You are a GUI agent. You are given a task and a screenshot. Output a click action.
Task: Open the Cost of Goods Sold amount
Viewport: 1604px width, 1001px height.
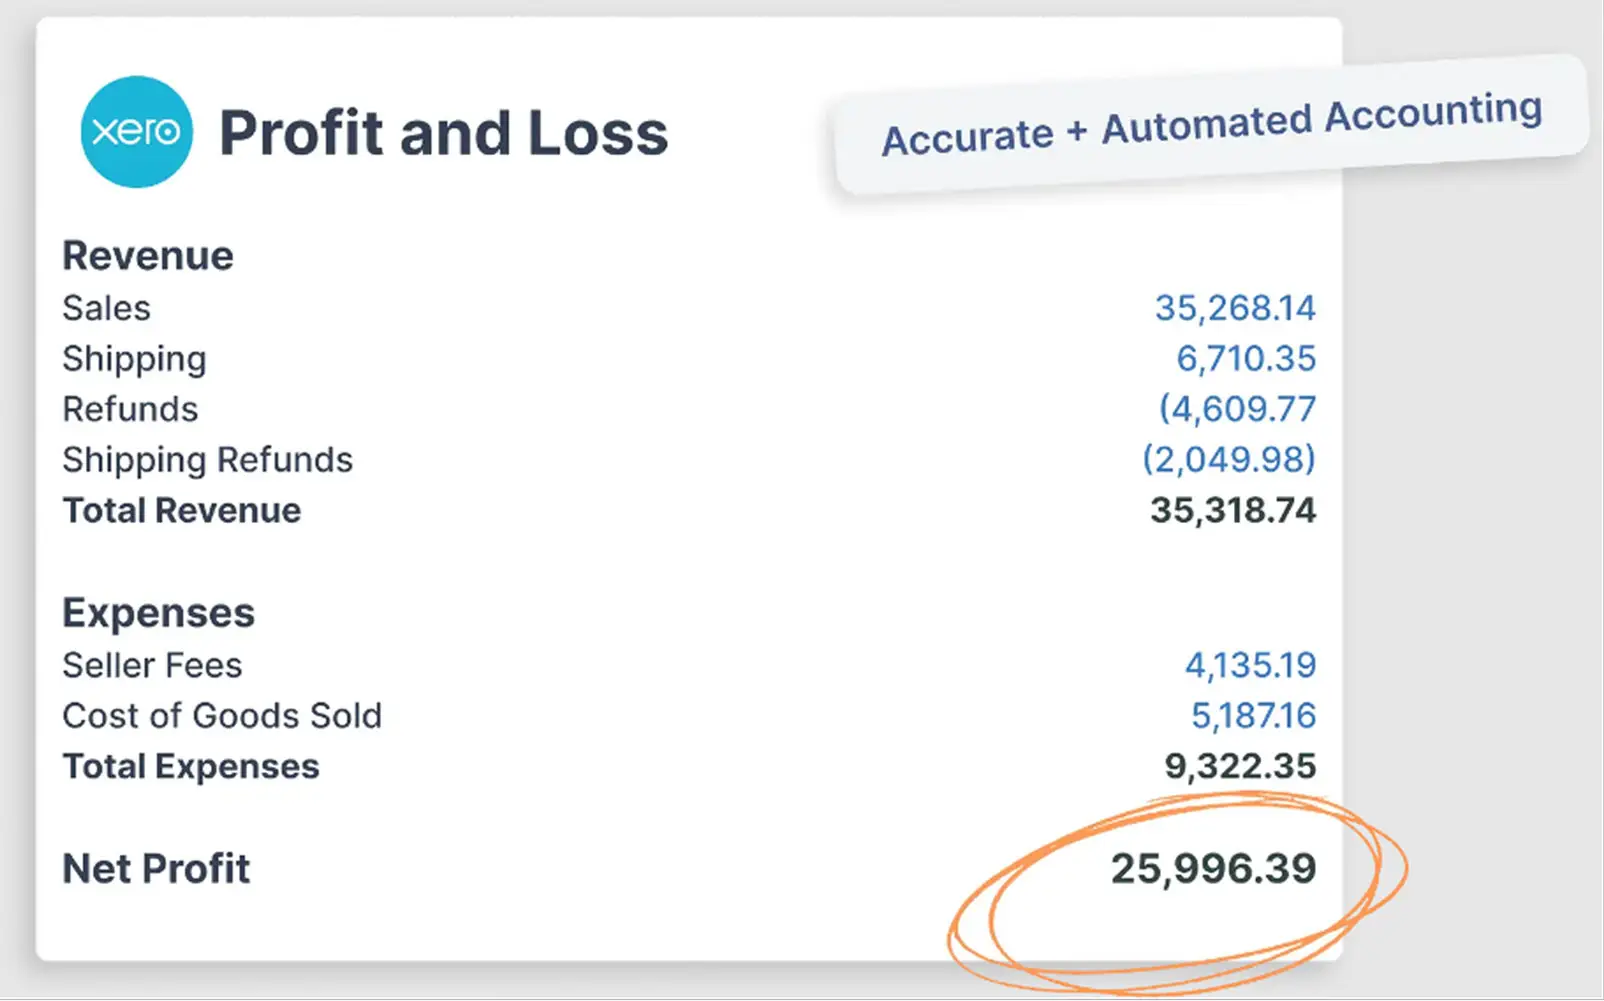click(x=1253, y=716)
